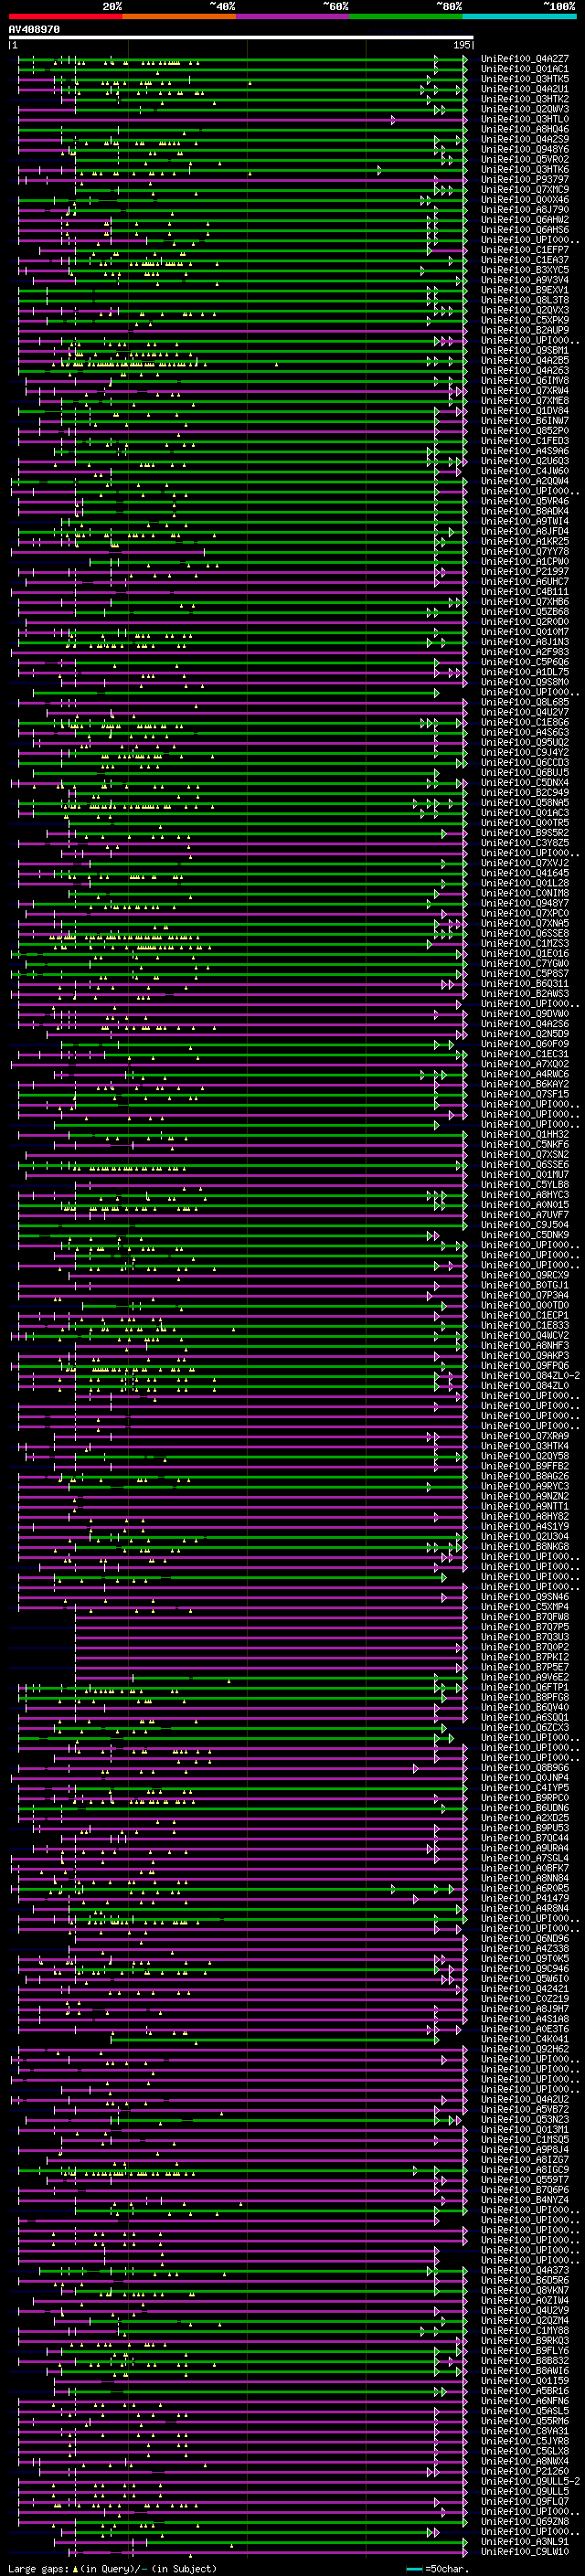The width and height of the screenshot is (585, 2576).
Task: Select hit label UniRef100_Q41645
Action: coord(525,873)
